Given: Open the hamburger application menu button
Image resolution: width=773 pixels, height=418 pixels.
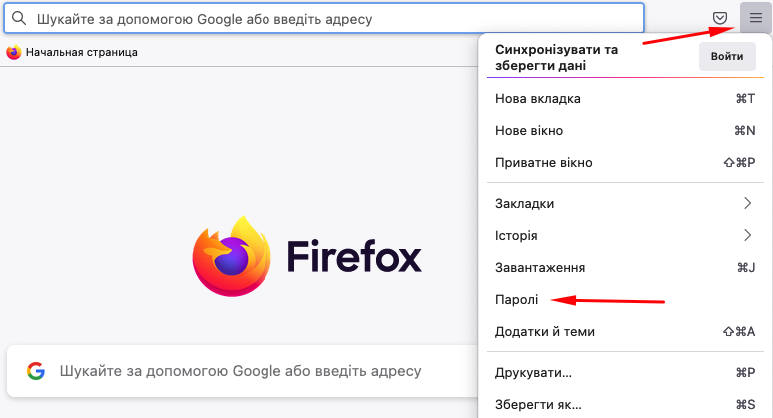Looking at the screenshot, I should 755,18.
